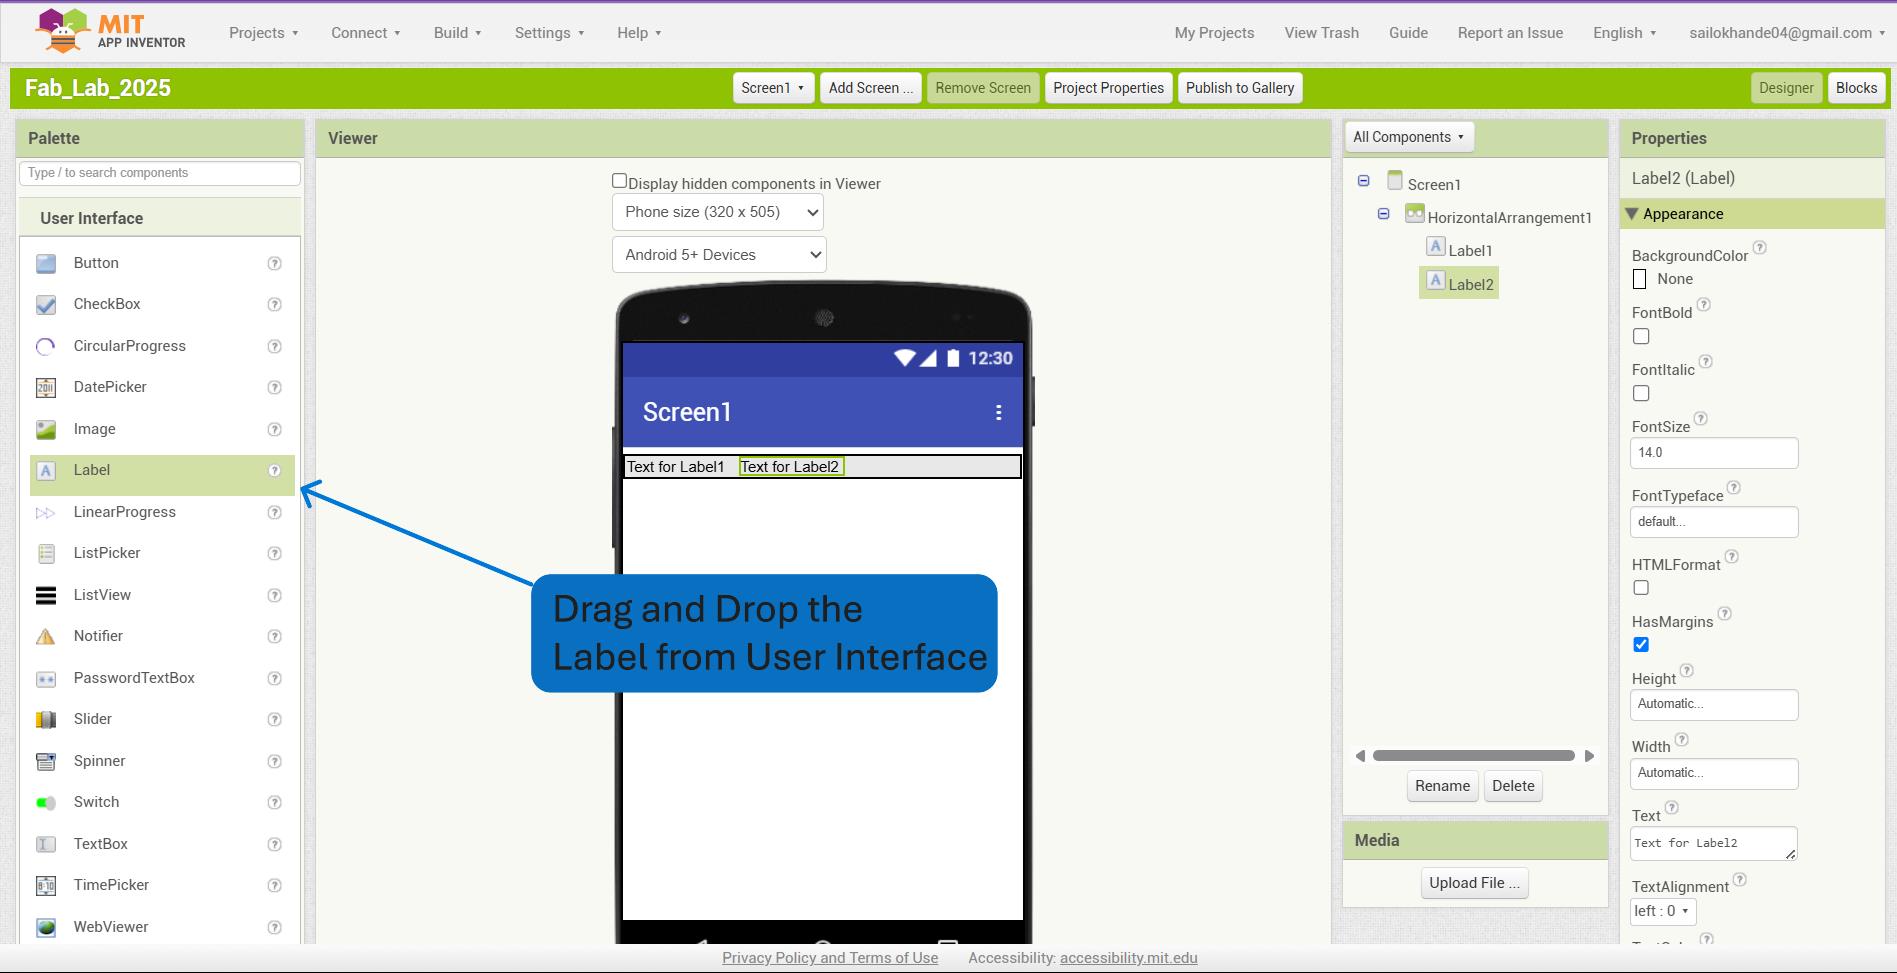Enable the FontItalic checkbox
1897x973 pixels.
(x=1641, y=393)
